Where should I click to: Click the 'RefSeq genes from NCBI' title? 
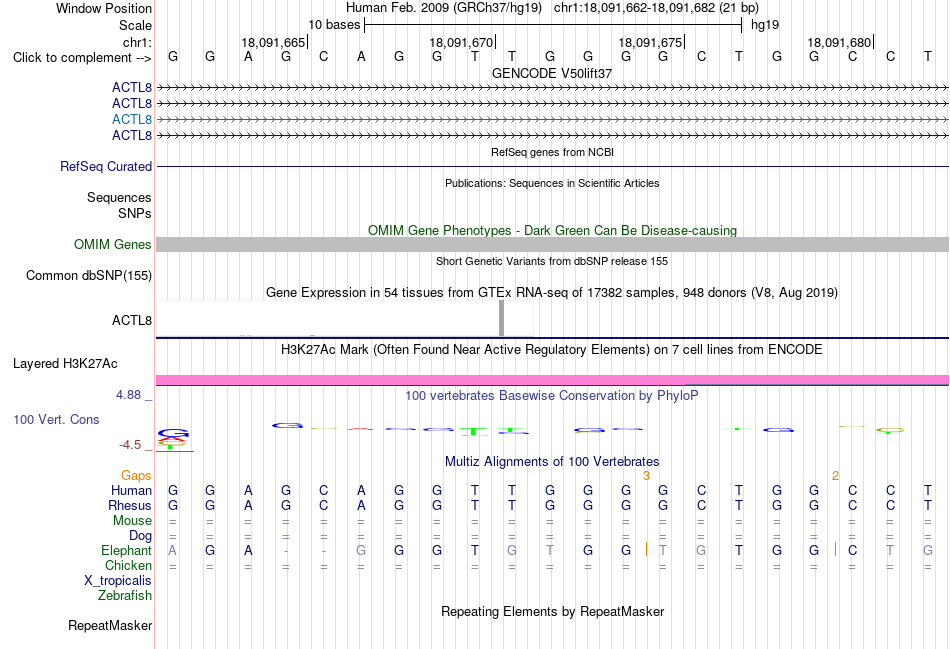click(x=552, y=152)
